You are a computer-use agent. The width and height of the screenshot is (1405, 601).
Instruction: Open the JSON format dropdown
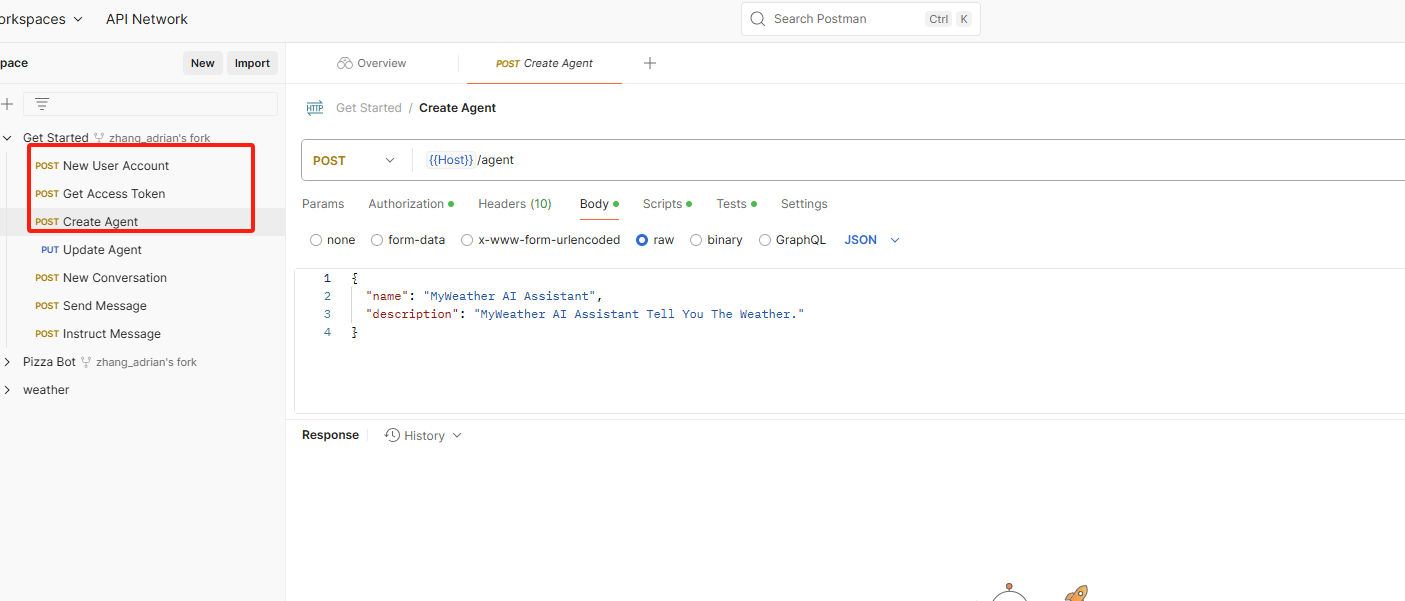873,240
